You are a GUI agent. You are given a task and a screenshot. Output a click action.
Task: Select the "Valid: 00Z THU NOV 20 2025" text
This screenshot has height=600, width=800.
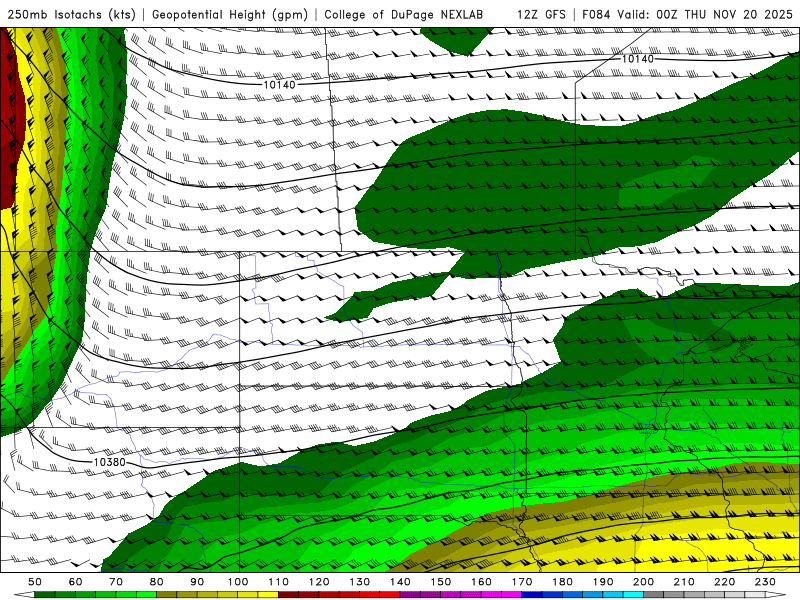pyautogui.click(x=705, y=14)
